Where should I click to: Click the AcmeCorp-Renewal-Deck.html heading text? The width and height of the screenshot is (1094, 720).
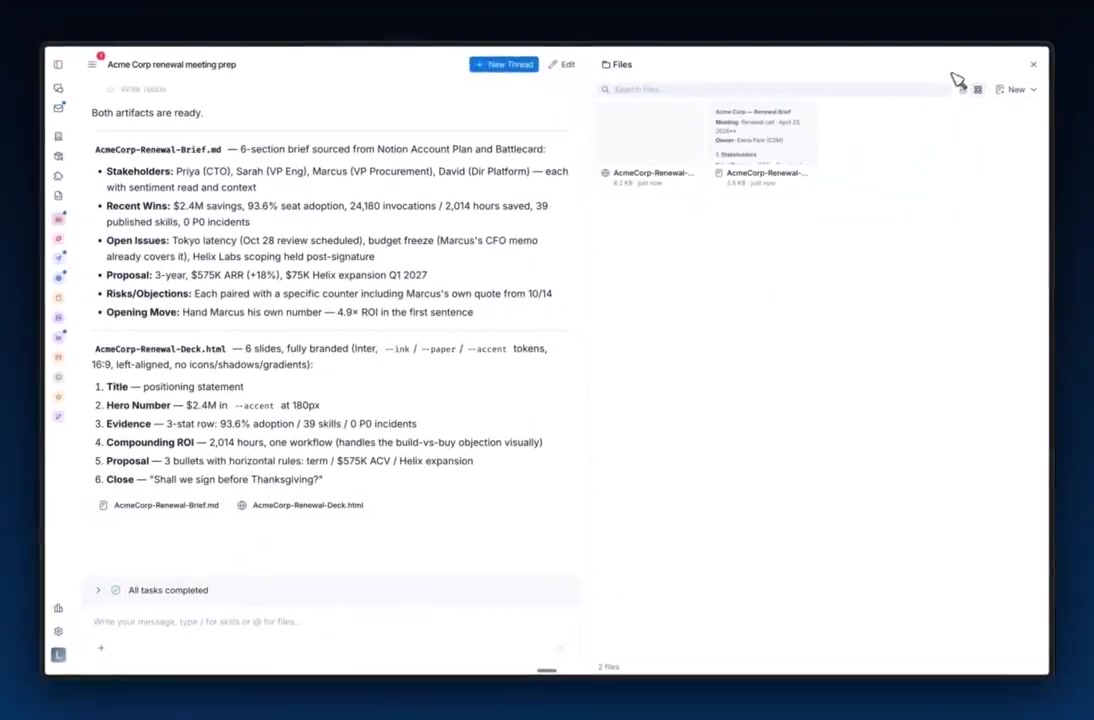[160, 349]
